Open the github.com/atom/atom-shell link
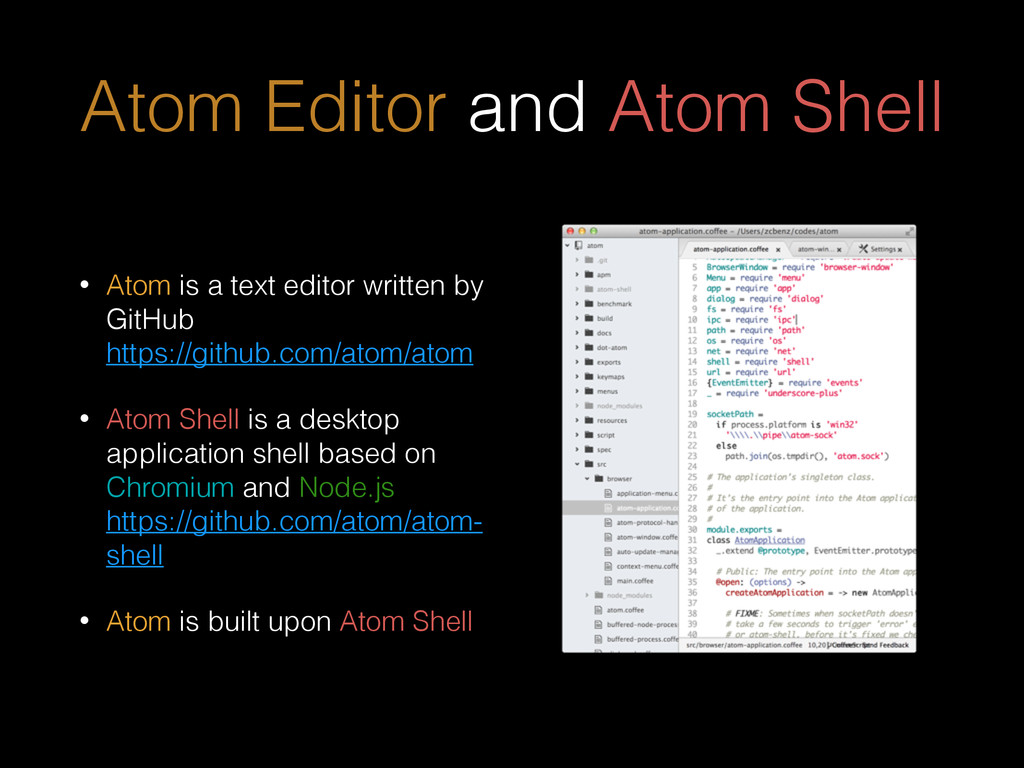This screenshot has height=768, width=1024. coord(295,538)
